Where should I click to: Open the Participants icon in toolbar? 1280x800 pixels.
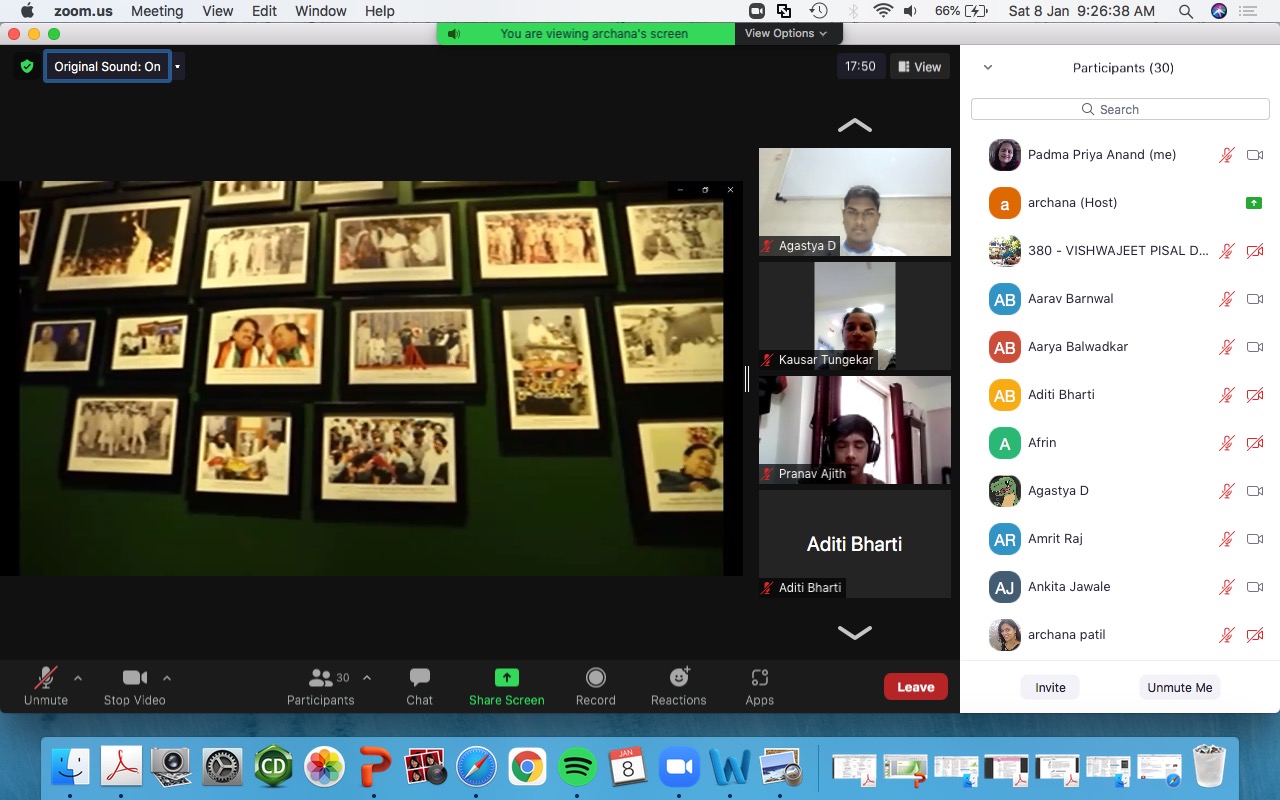click(321, 678)
